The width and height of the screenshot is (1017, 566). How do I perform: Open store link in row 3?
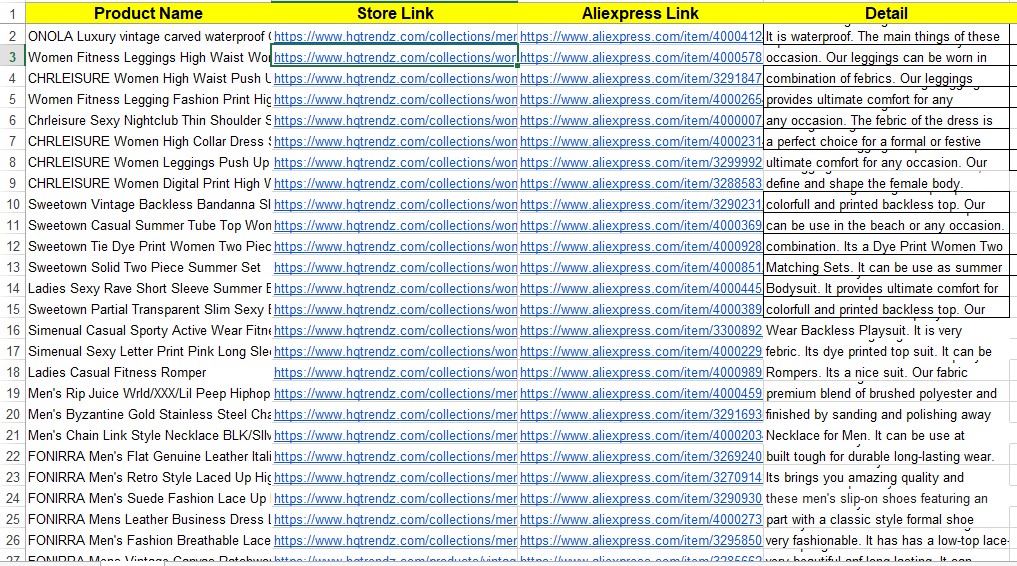pos(395,57)
